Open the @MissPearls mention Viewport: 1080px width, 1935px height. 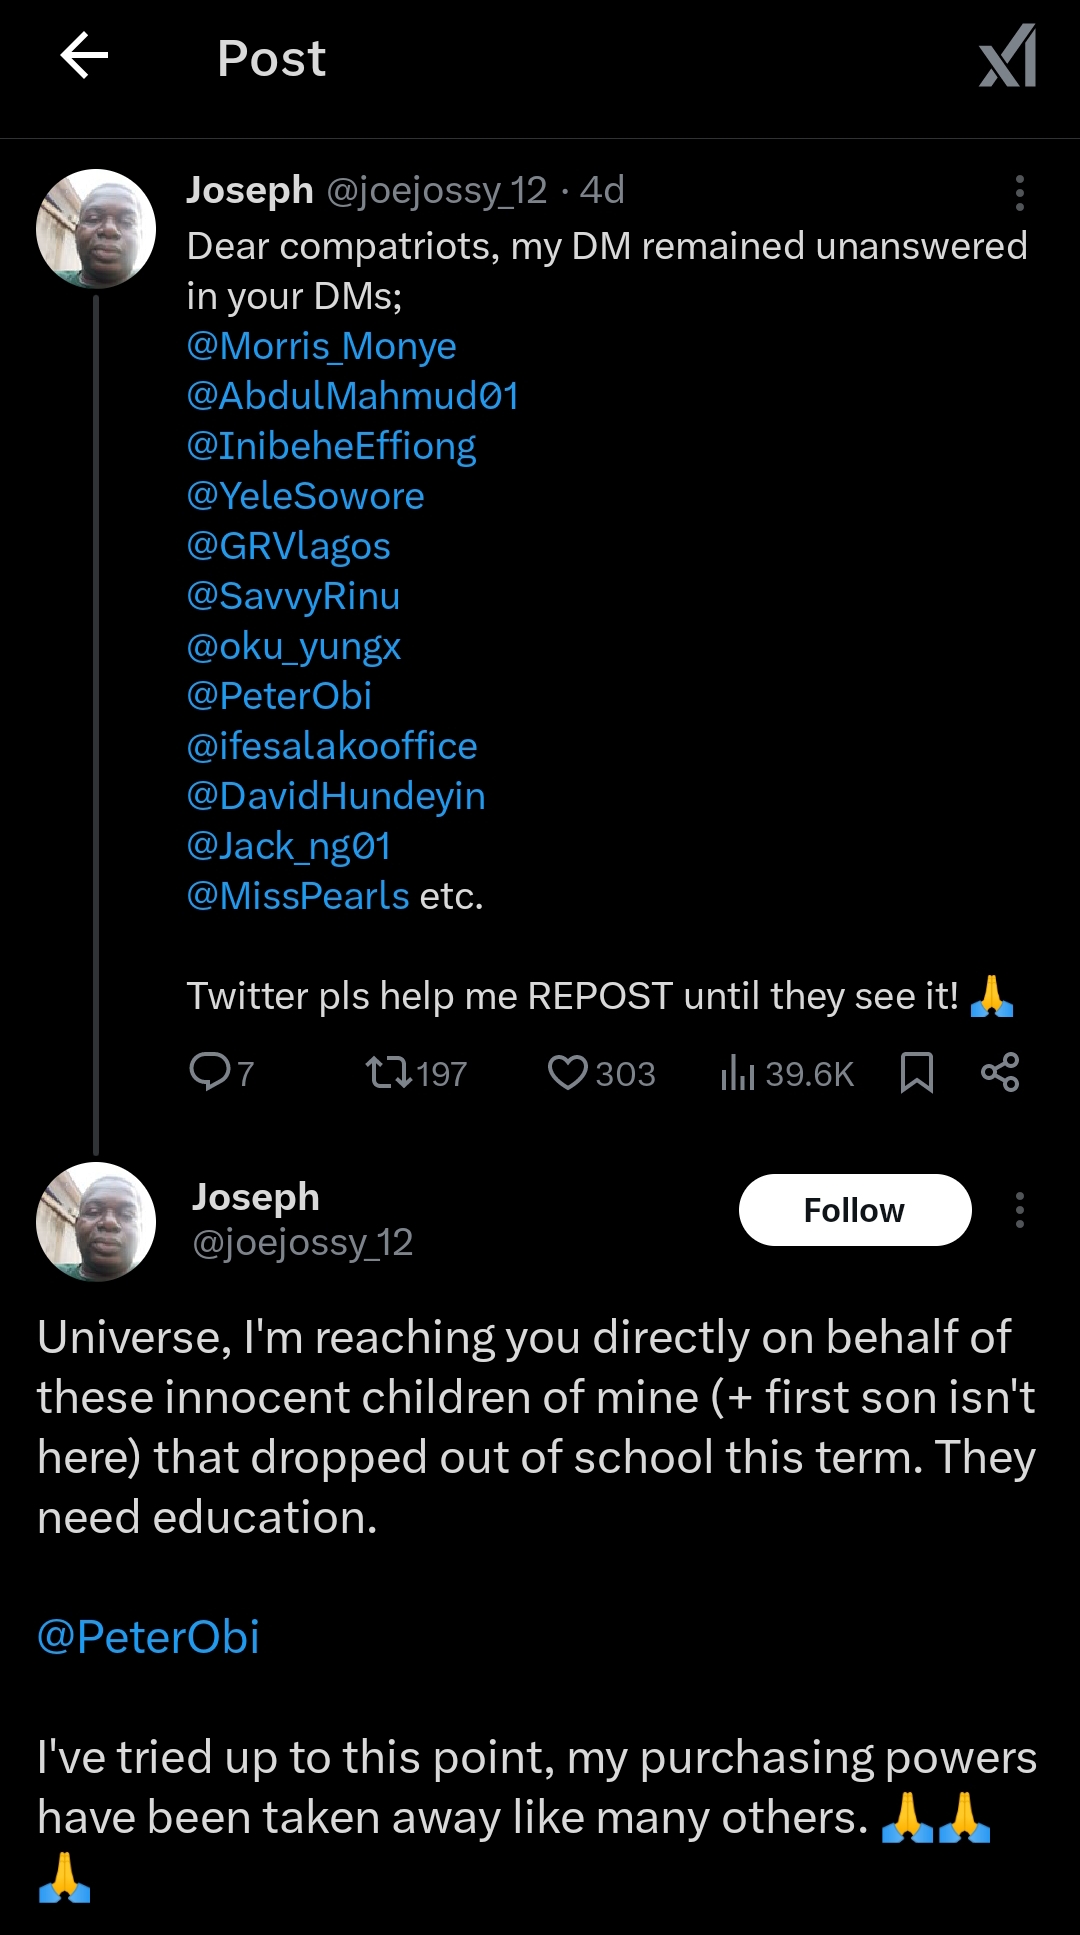tap(298, 896)
